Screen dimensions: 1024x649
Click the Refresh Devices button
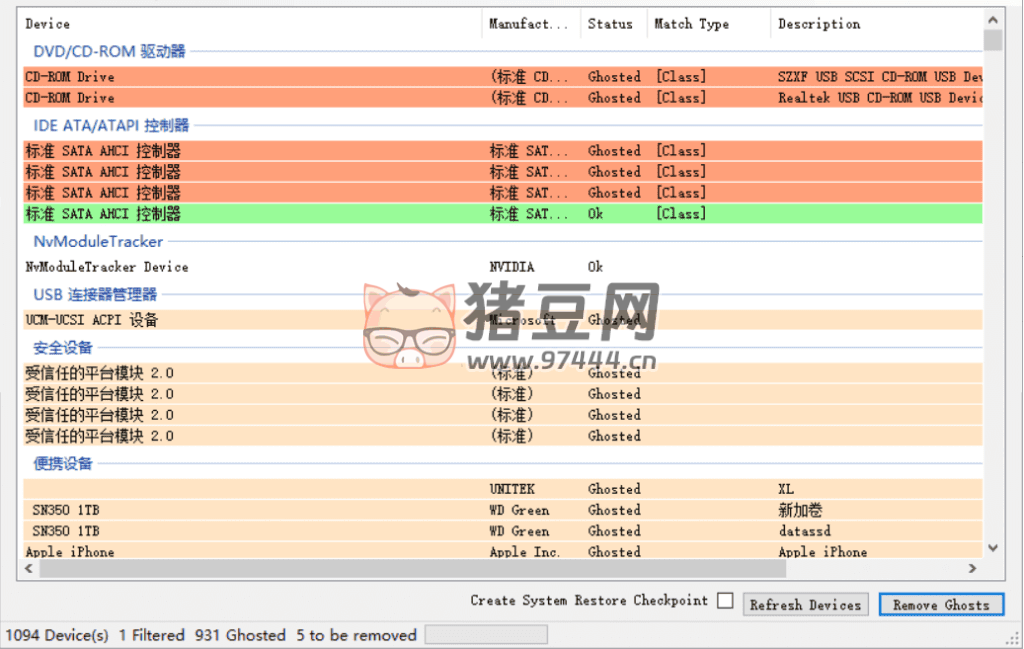click(805, 604)
